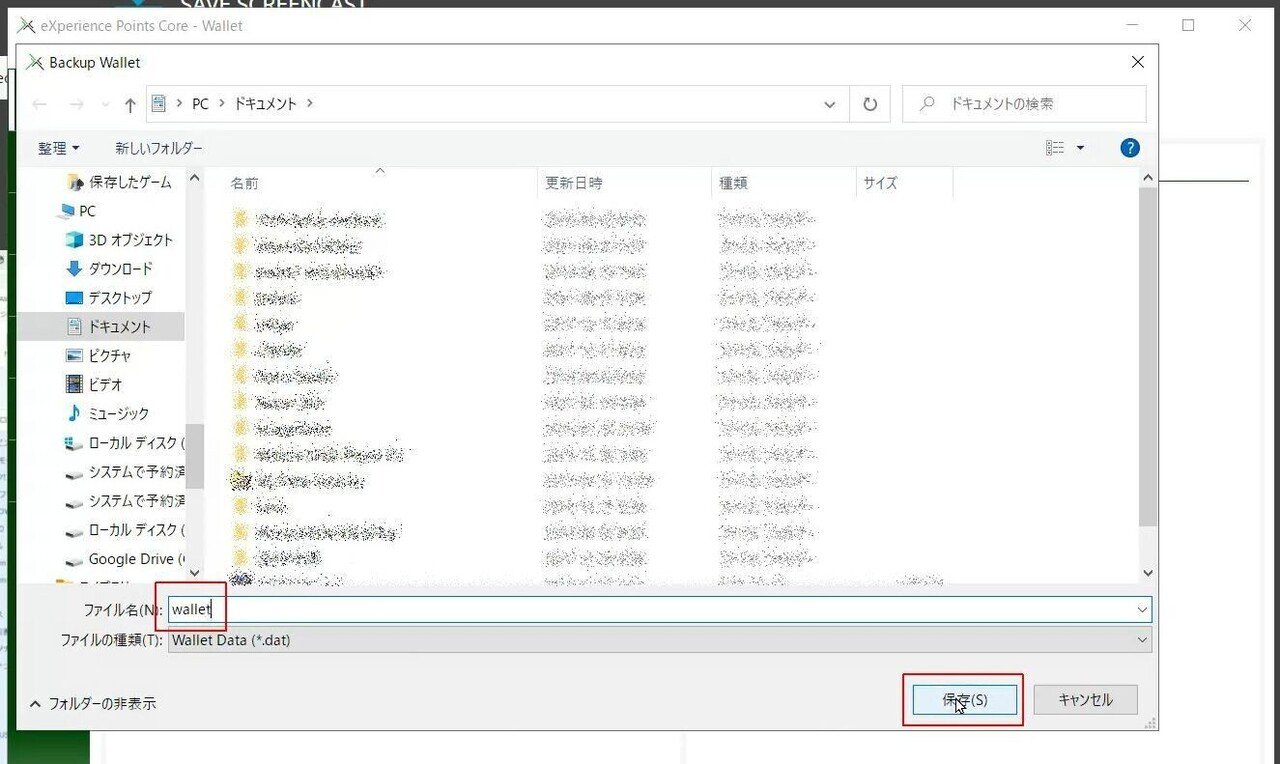Click the キャンセル button
Screen dimensions: 1280x764
1085,700
